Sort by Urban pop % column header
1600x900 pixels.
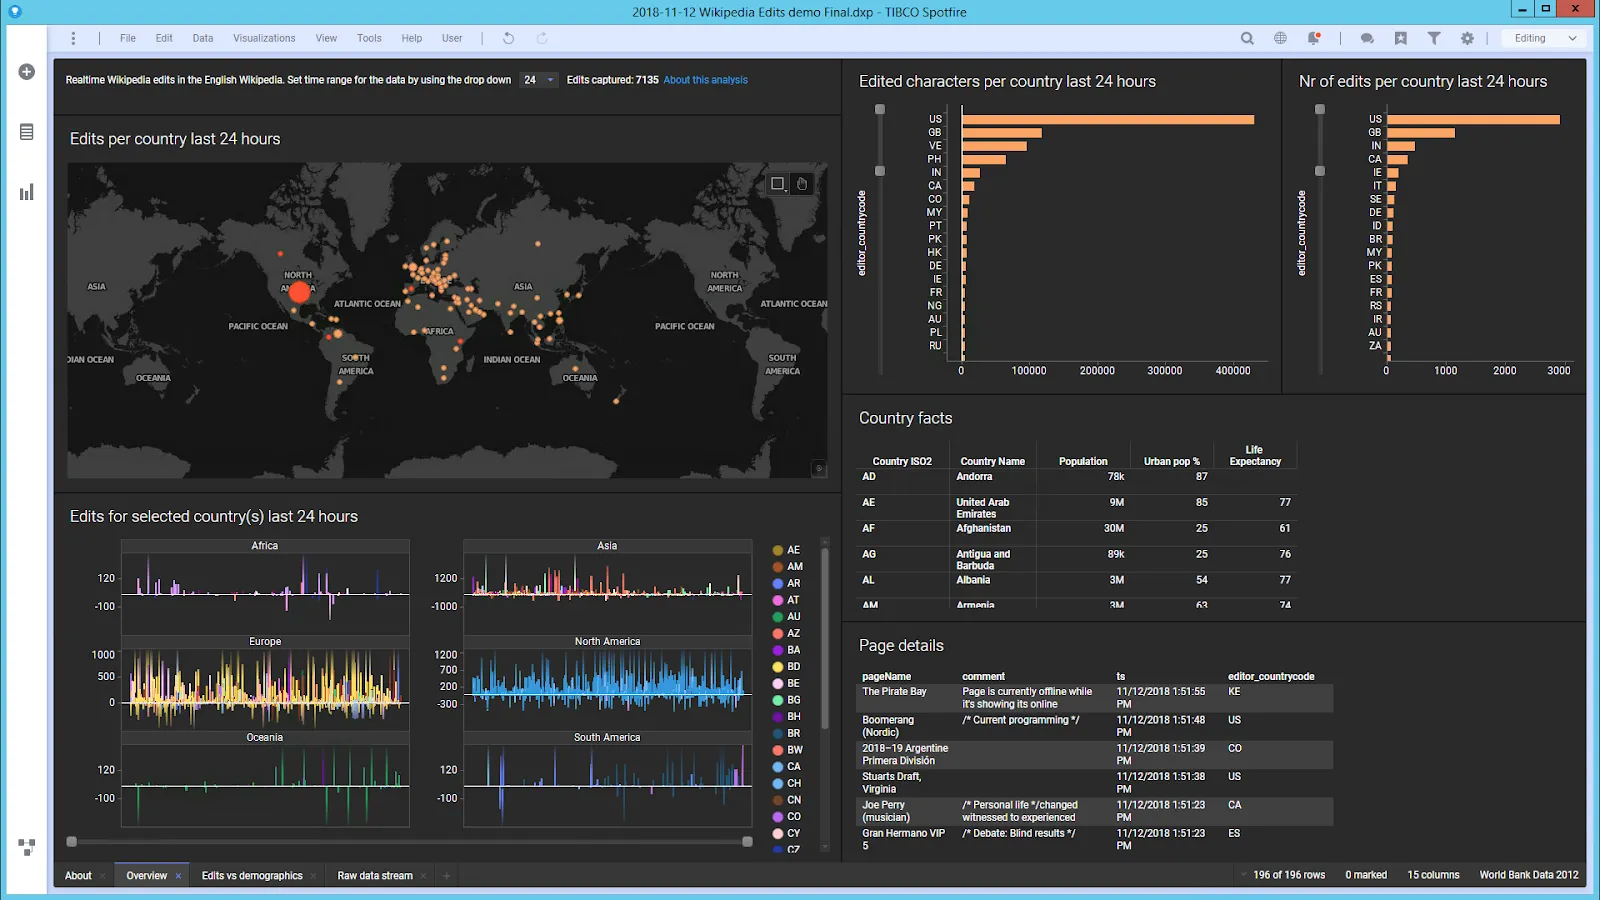[1172, 462]
